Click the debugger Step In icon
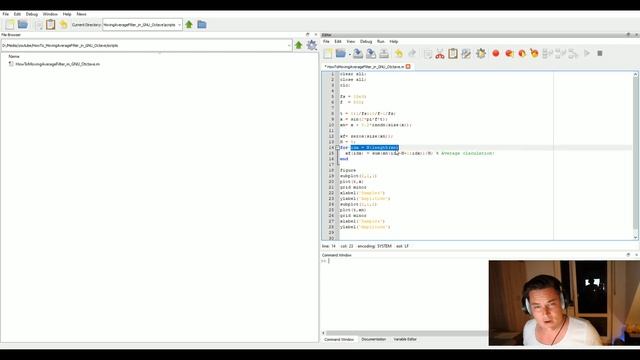This screenshot has width=640, height=360. [560, 53]
